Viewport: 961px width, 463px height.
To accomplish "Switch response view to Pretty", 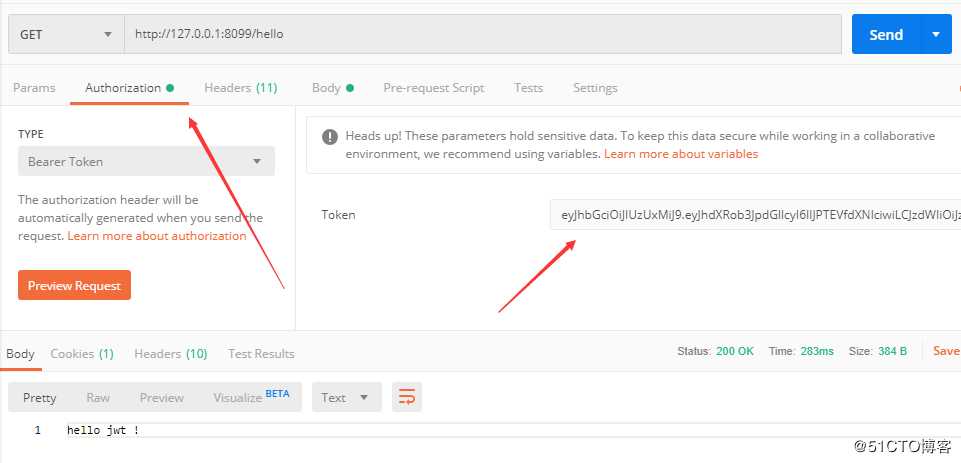I will [x=40, y=397].
